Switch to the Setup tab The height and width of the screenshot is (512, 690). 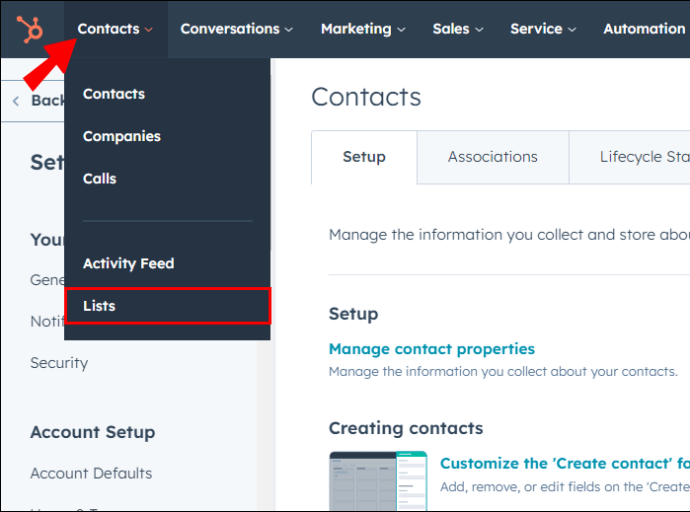pos(364,157)
